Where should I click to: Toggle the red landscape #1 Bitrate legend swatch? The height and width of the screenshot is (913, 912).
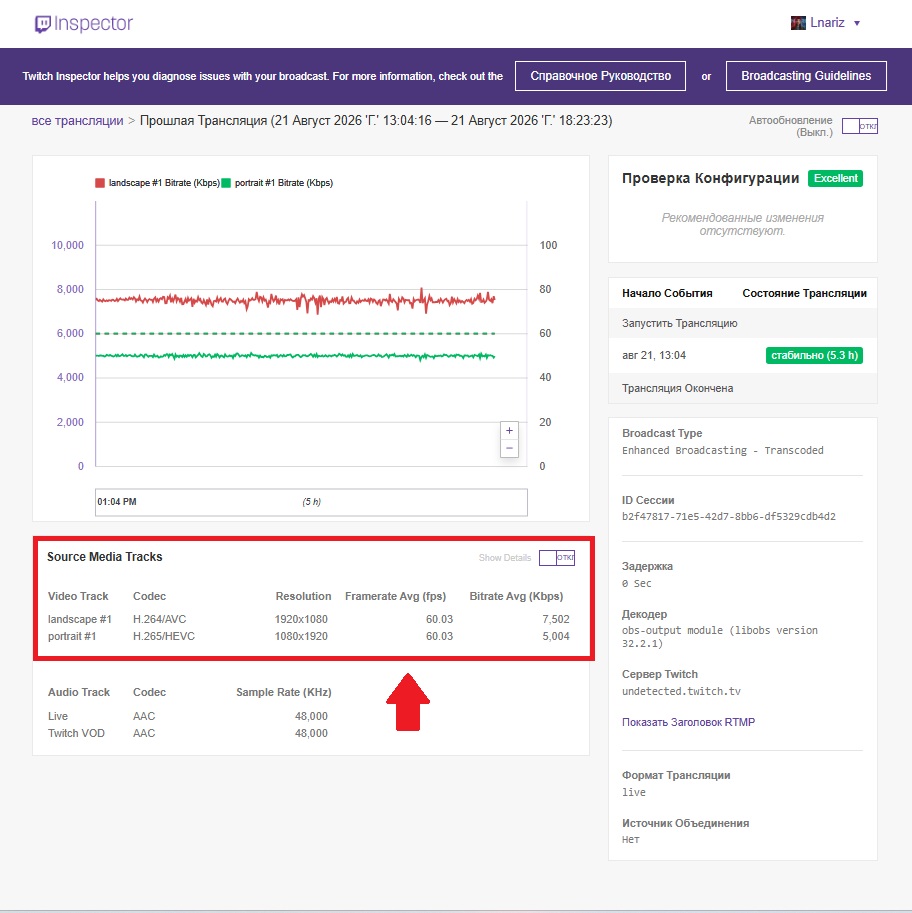tap(100, 183)
